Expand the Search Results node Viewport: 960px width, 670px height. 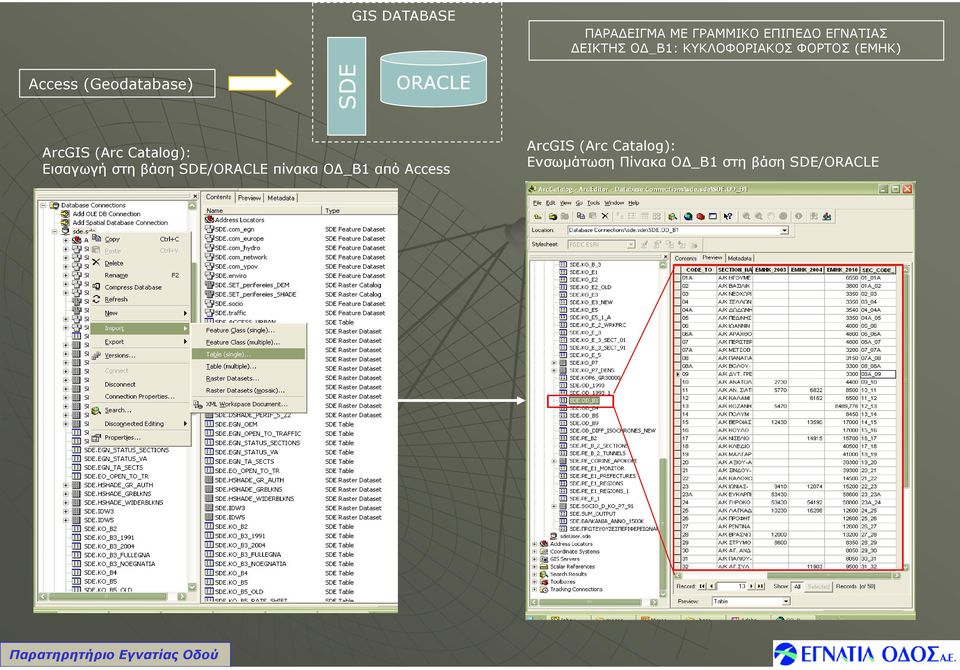pyautogui.click(x=534, y=574)
